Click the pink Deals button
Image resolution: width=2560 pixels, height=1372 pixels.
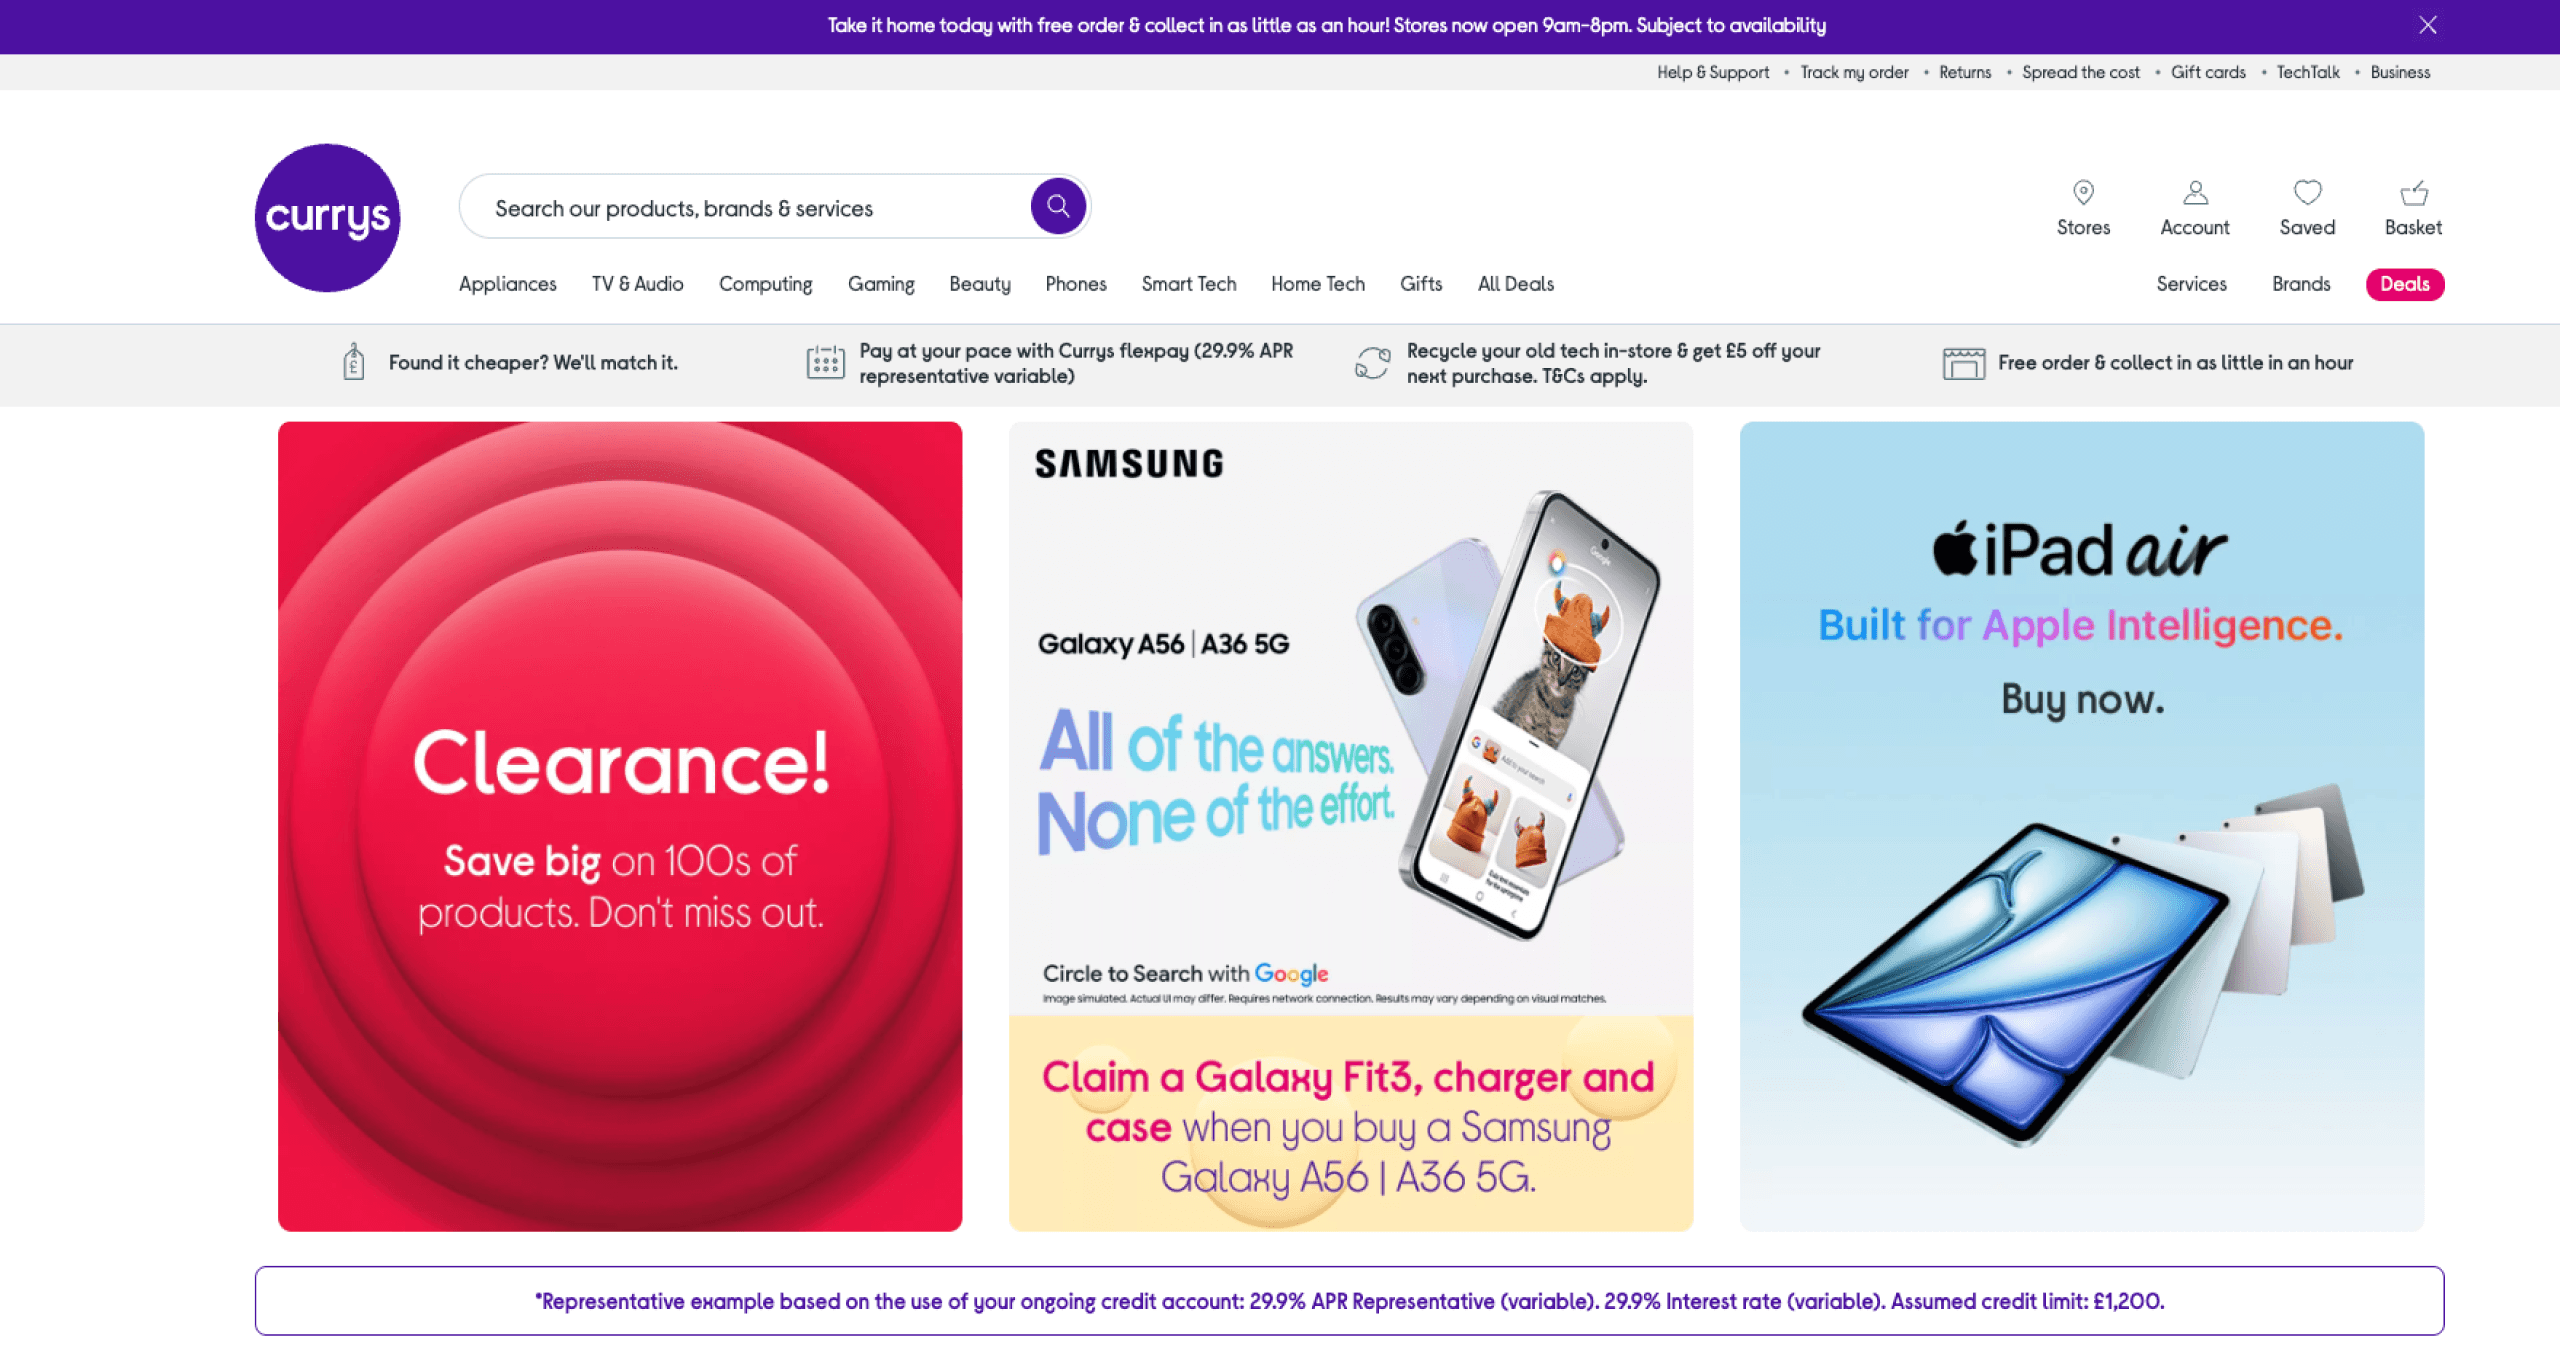point(2405,284)
